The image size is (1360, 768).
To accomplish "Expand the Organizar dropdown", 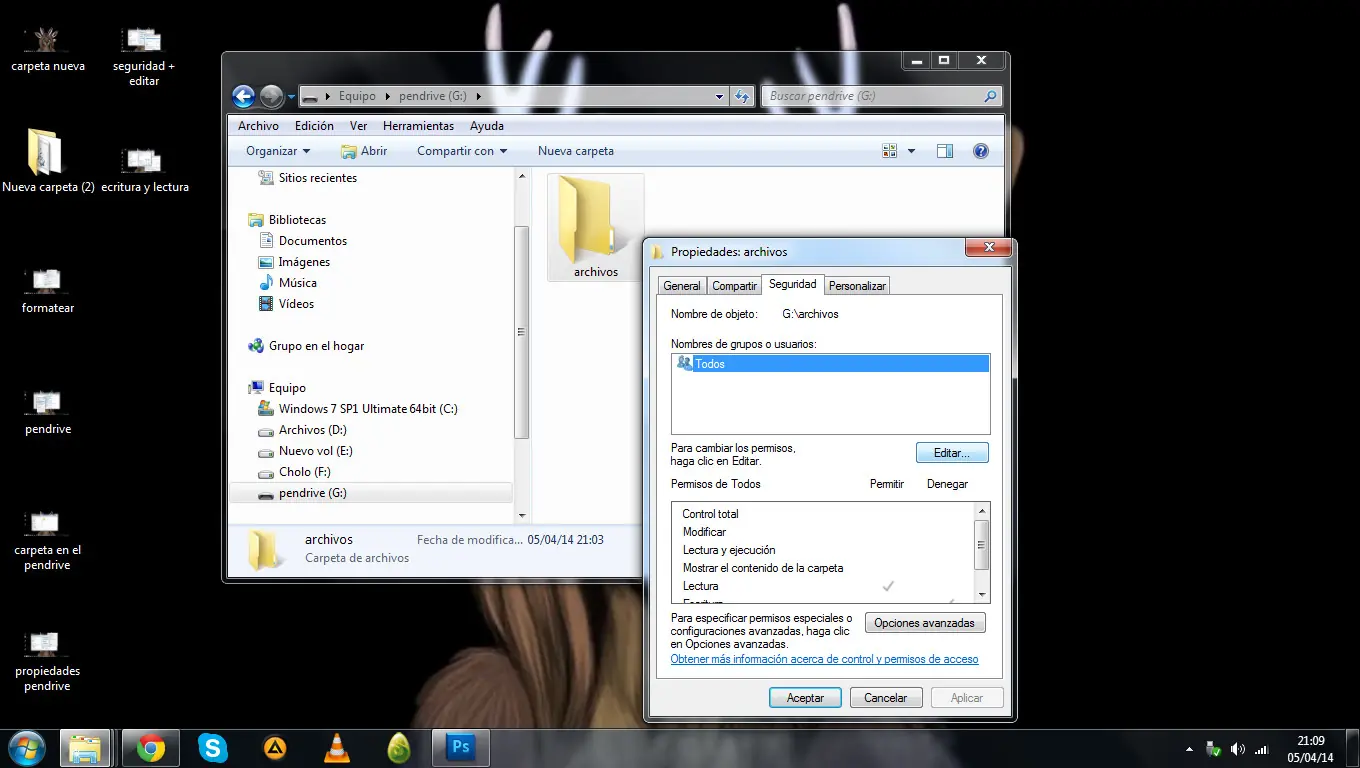I will (x=278, y=151).
